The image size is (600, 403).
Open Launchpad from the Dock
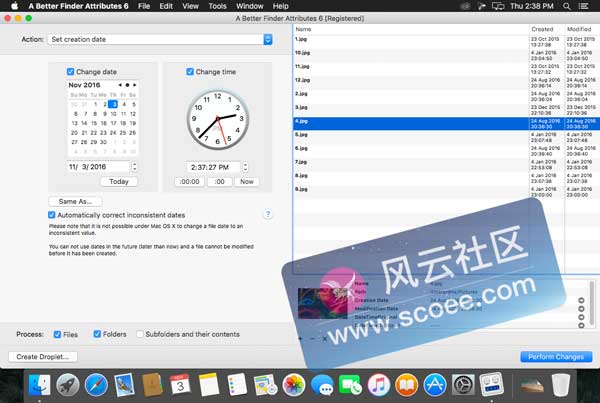click(x=68, y=385)
